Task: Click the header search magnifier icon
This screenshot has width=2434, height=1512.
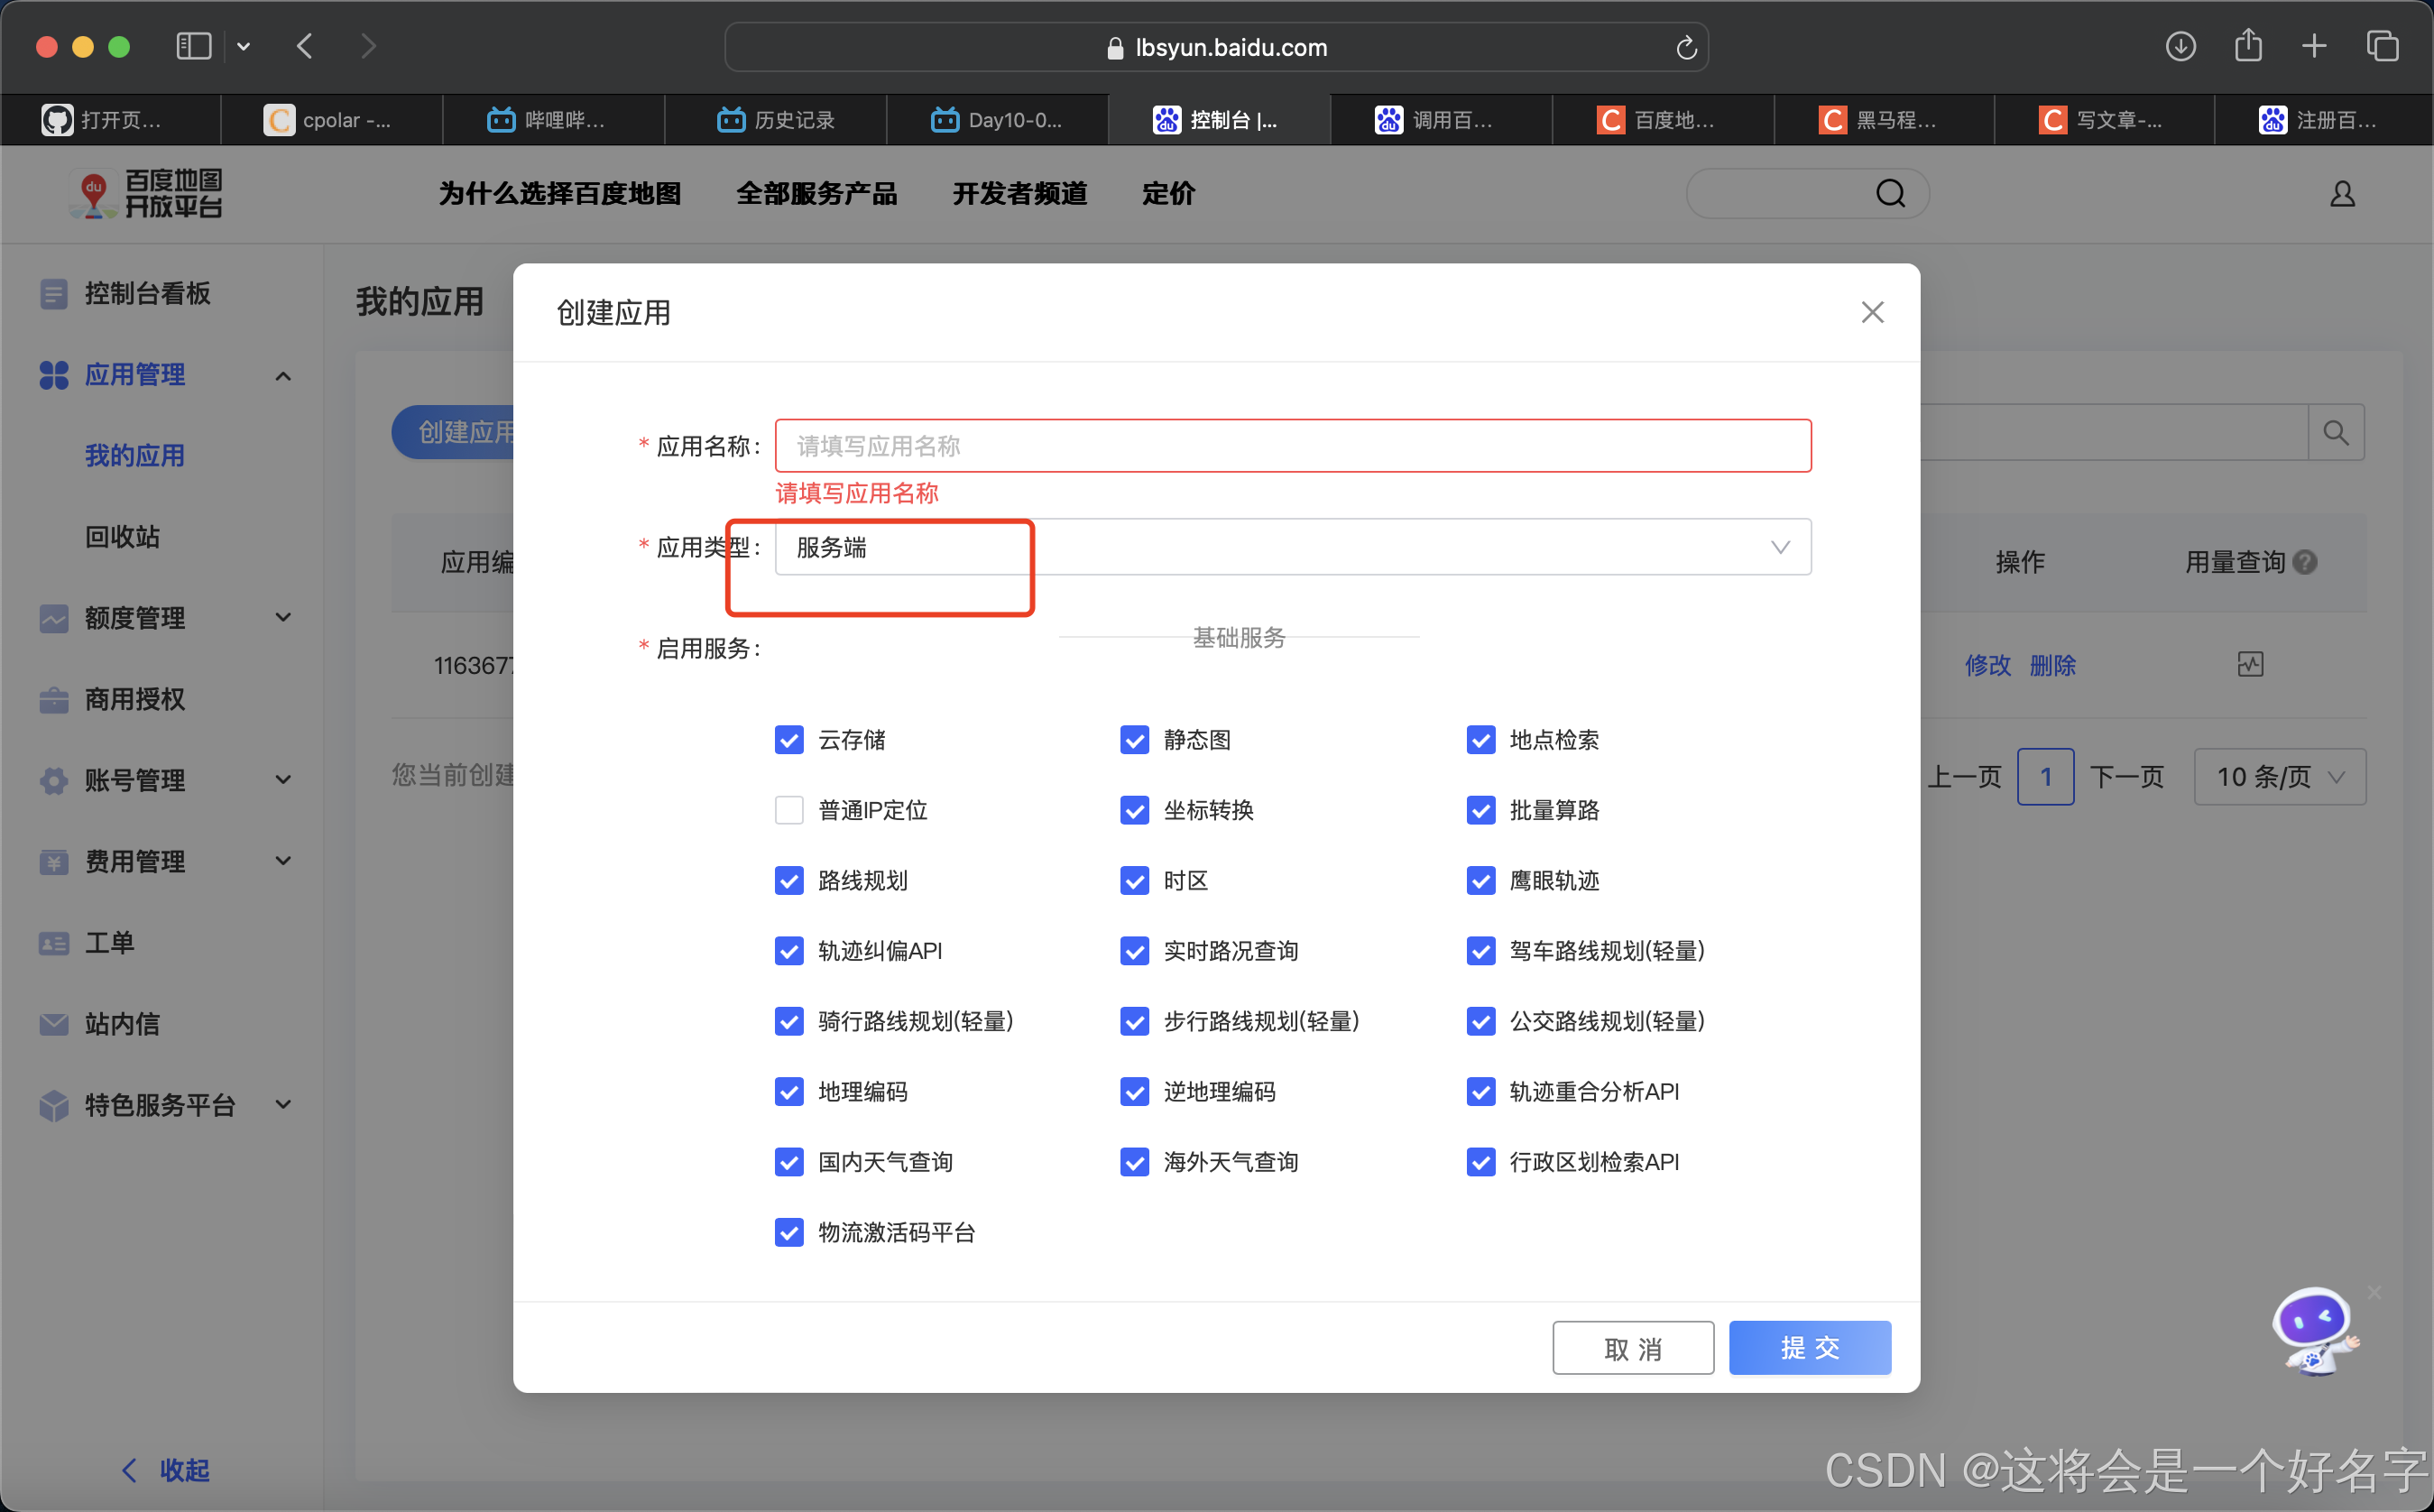Action: (1890, 194)
